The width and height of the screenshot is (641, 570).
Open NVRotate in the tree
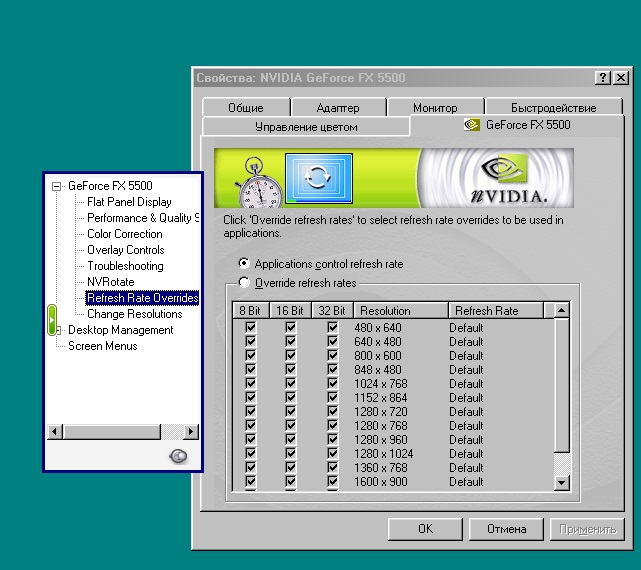pos(111,282)
